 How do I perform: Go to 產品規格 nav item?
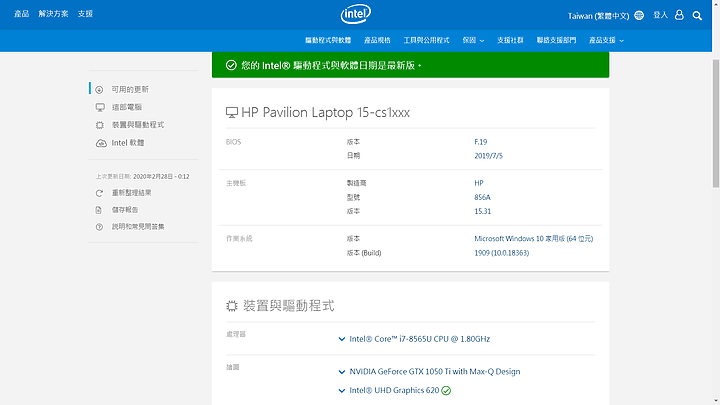click(377, 40)
